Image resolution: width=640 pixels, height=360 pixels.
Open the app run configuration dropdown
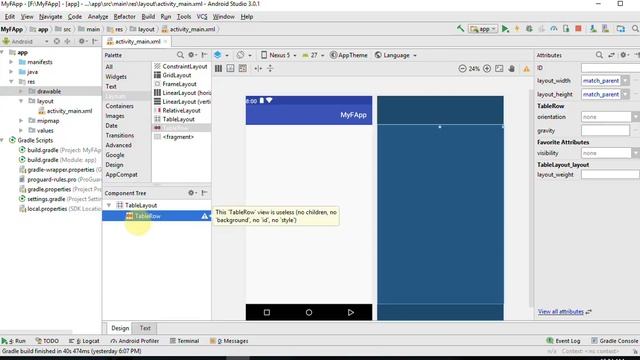click(x=483, y=29)
